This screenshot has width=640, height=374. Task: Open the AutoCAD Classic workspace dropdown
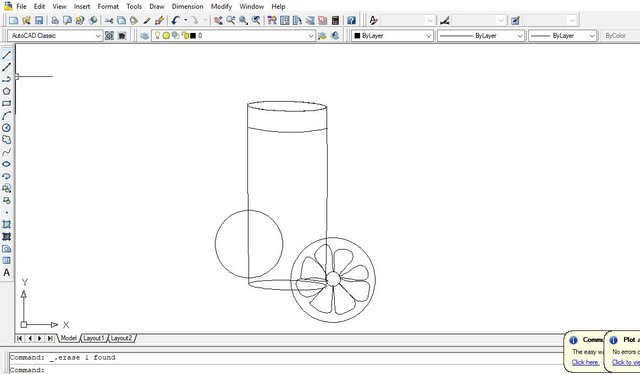tap(55, 36)
